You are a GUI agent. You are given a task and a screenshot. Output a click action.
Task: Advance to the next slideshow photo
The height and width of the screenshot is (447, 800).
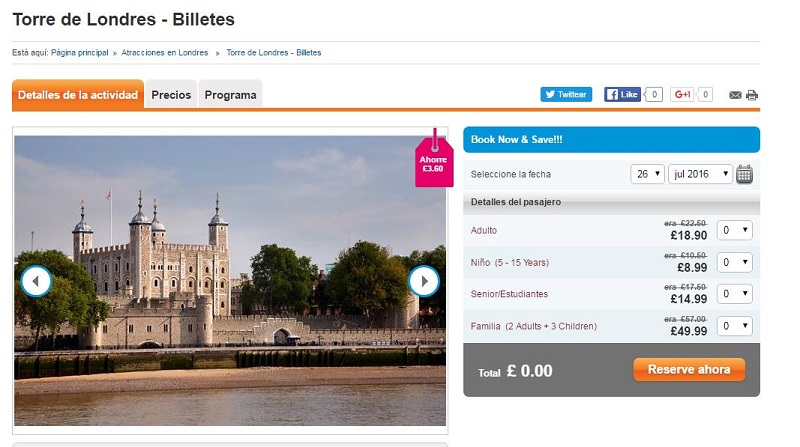pyautogui.click(x=424, y=281)
